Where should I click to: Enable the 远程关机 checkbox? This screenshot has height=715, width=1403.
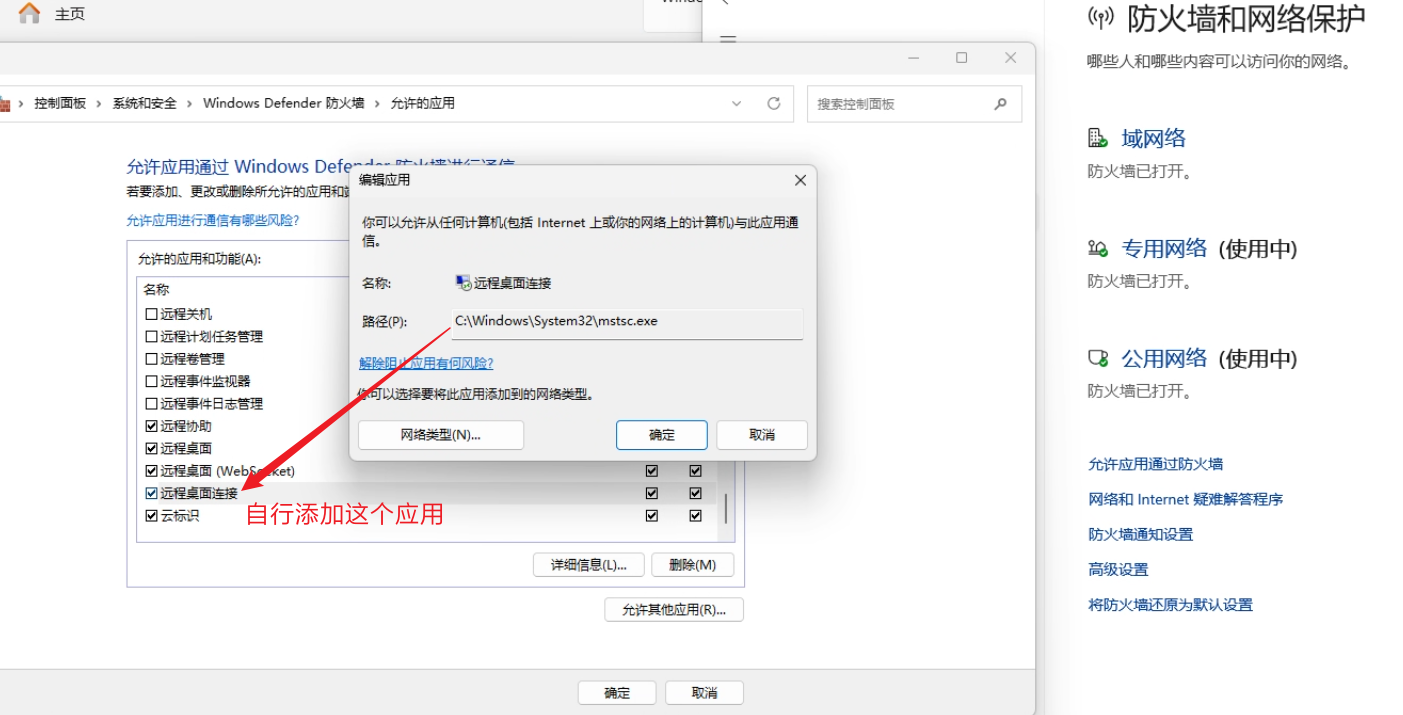(x=151, y=314)
